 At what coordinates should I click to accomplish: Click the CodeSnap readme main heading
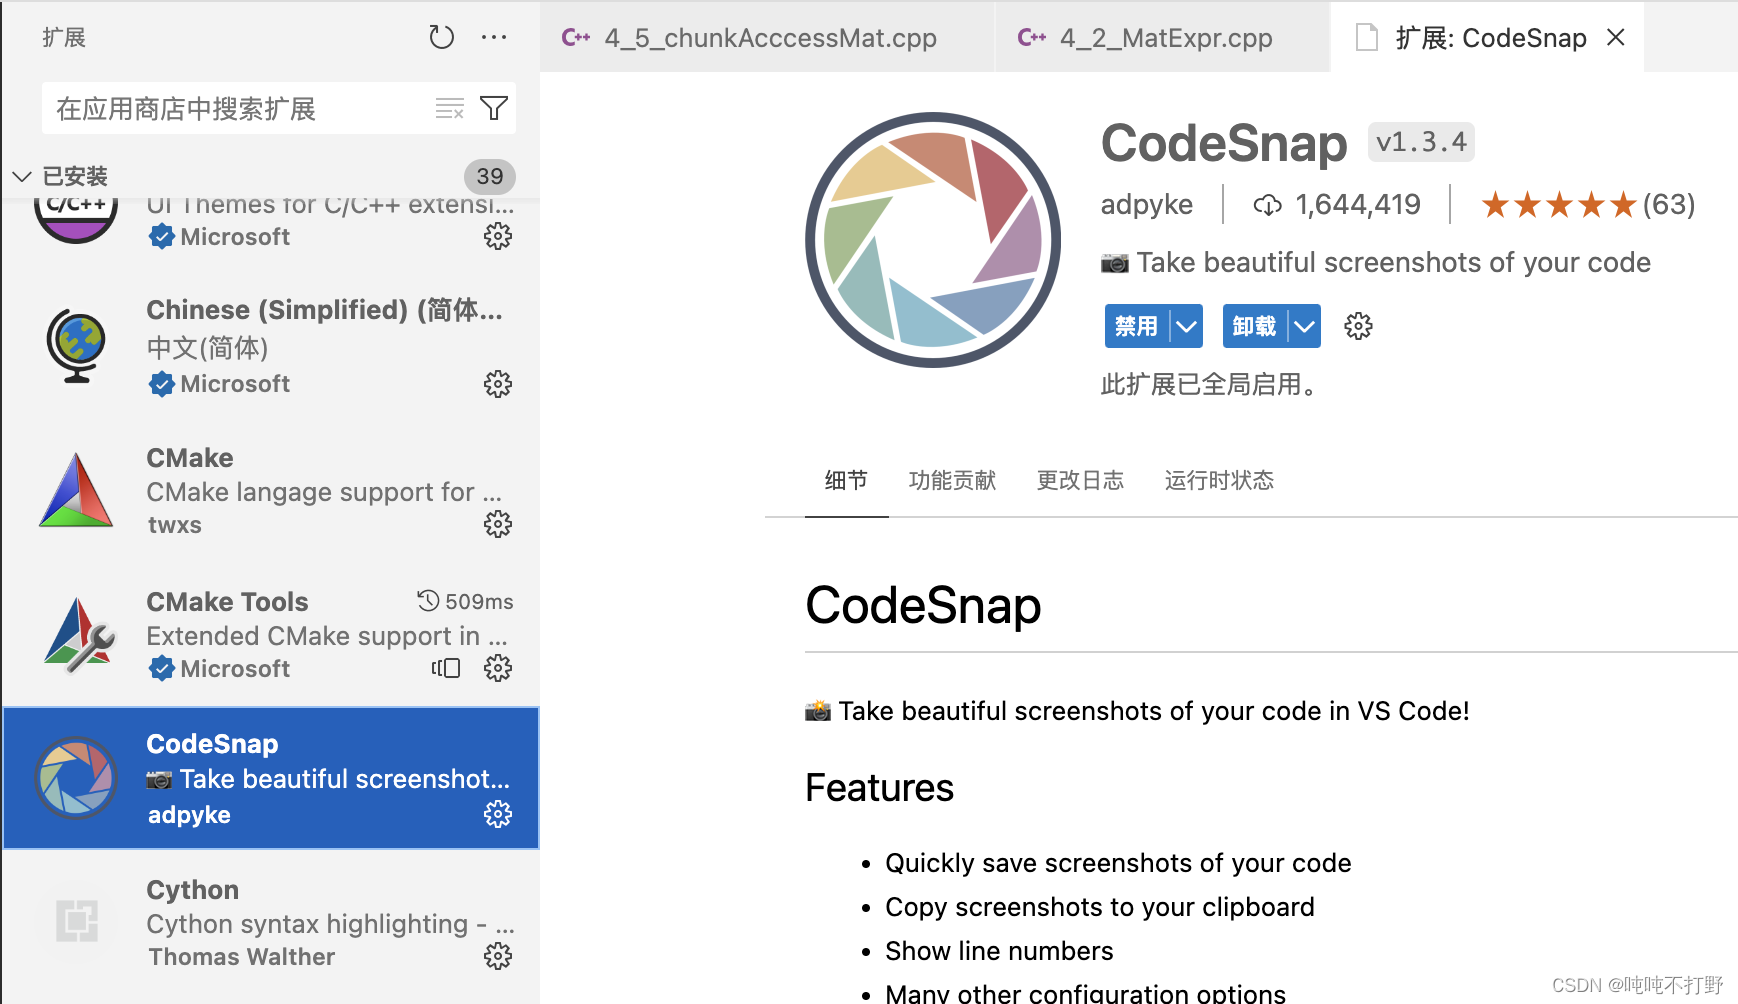pyautogui.click(x=923, y=606)
